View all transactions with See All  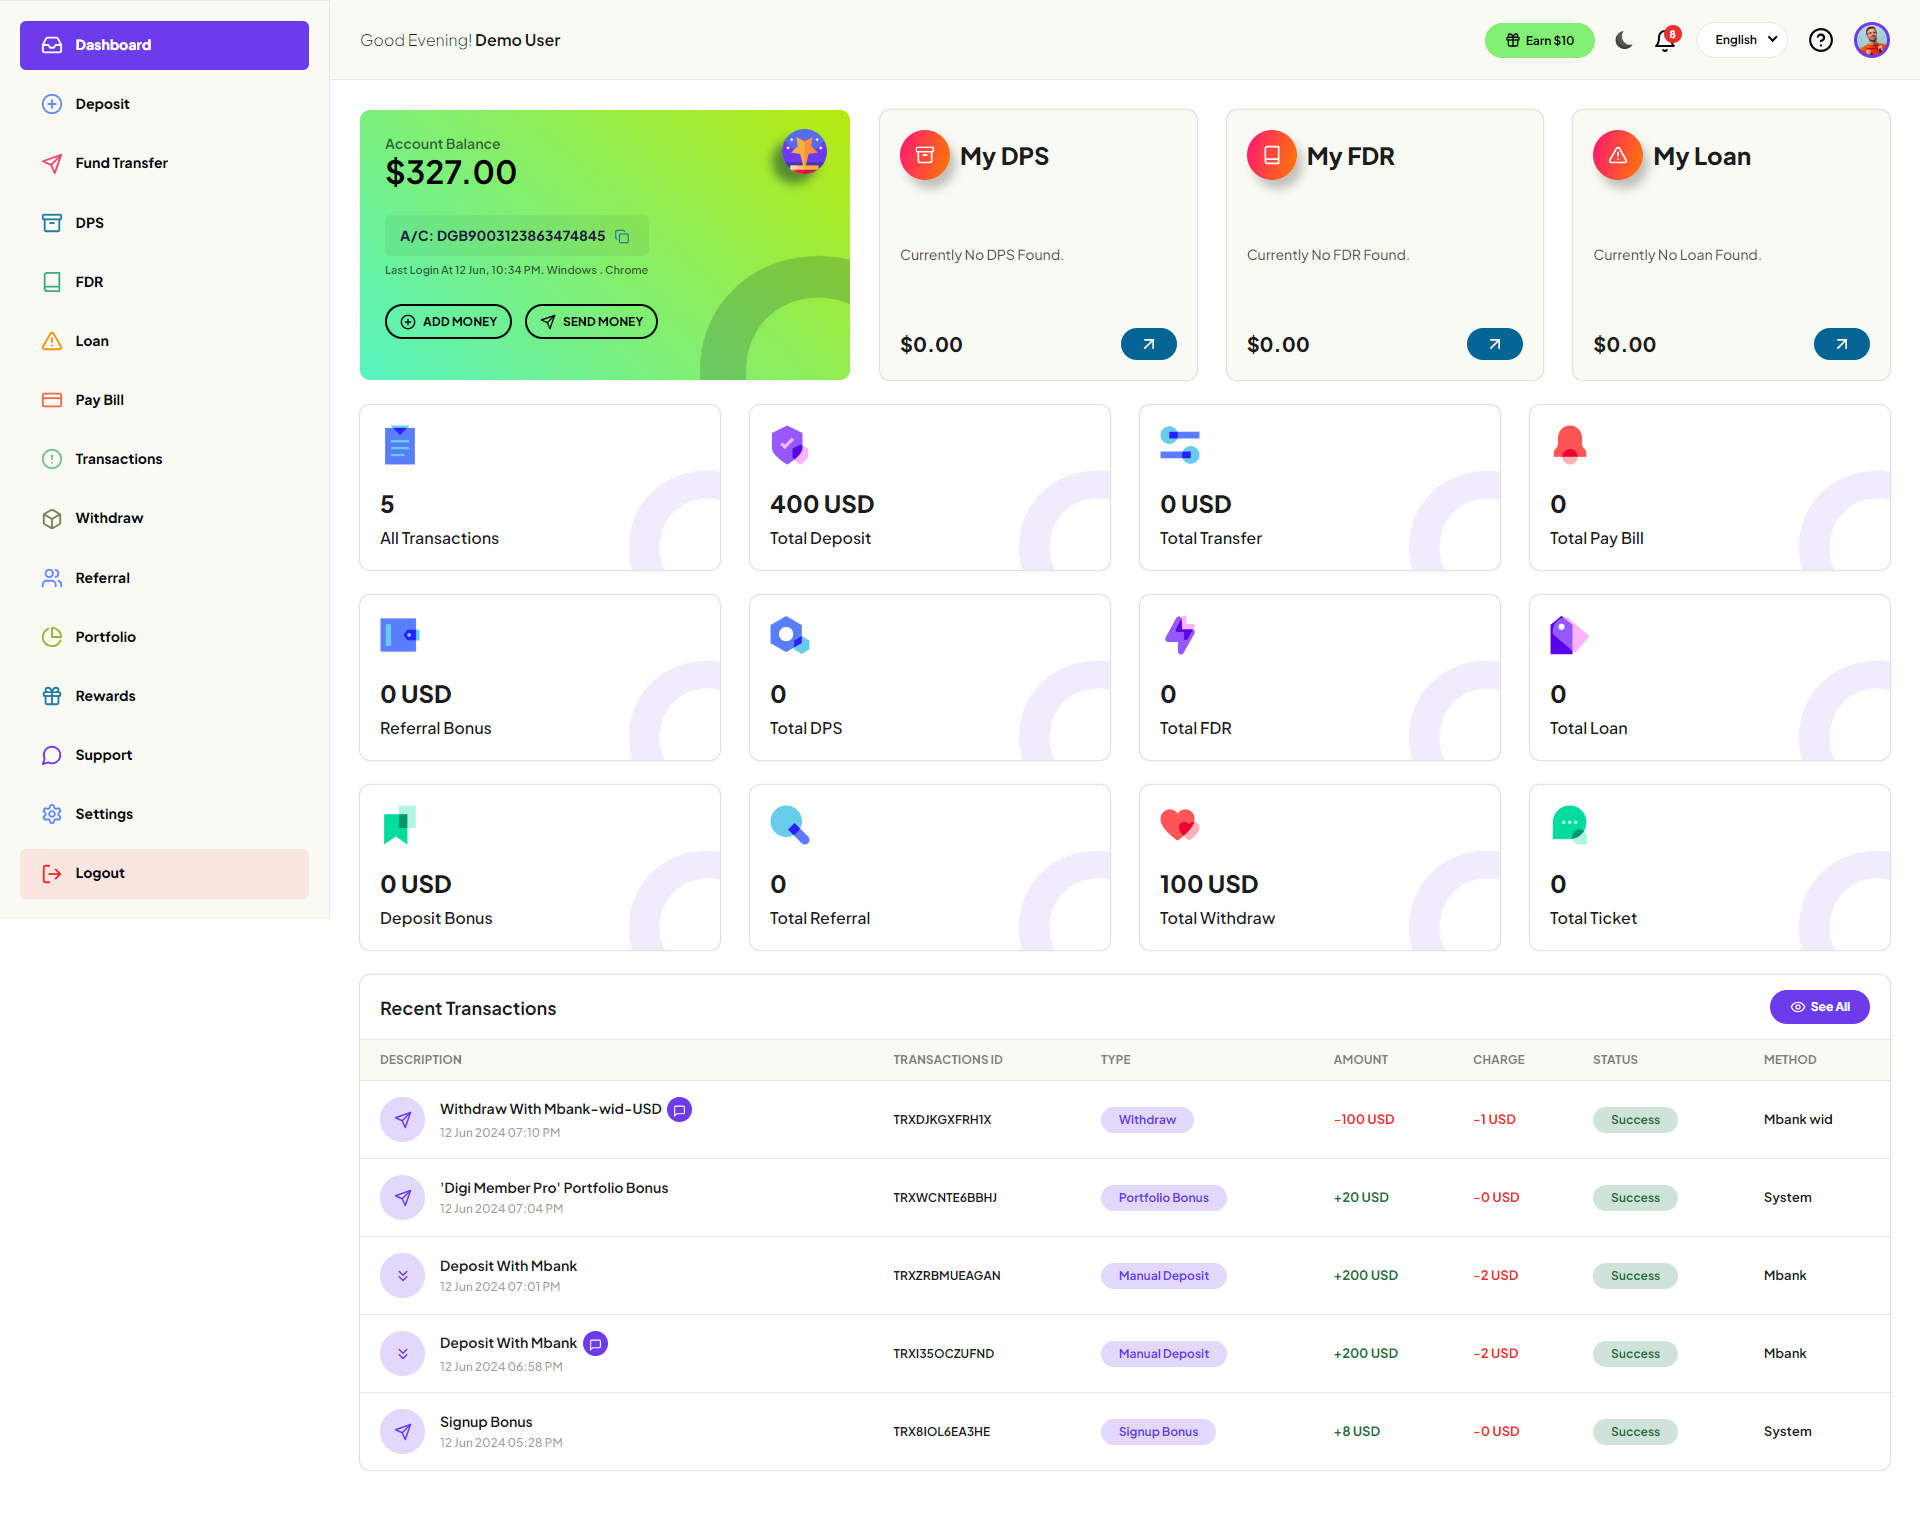[x=1819, y=1007]
